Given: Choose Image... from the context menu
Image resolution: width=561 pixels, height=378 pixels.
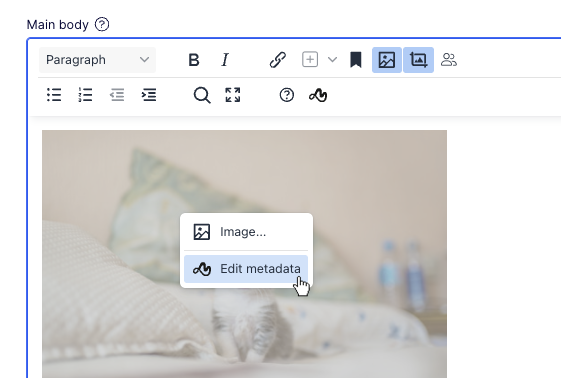Looking at the screenshot, I should [246, 232].
